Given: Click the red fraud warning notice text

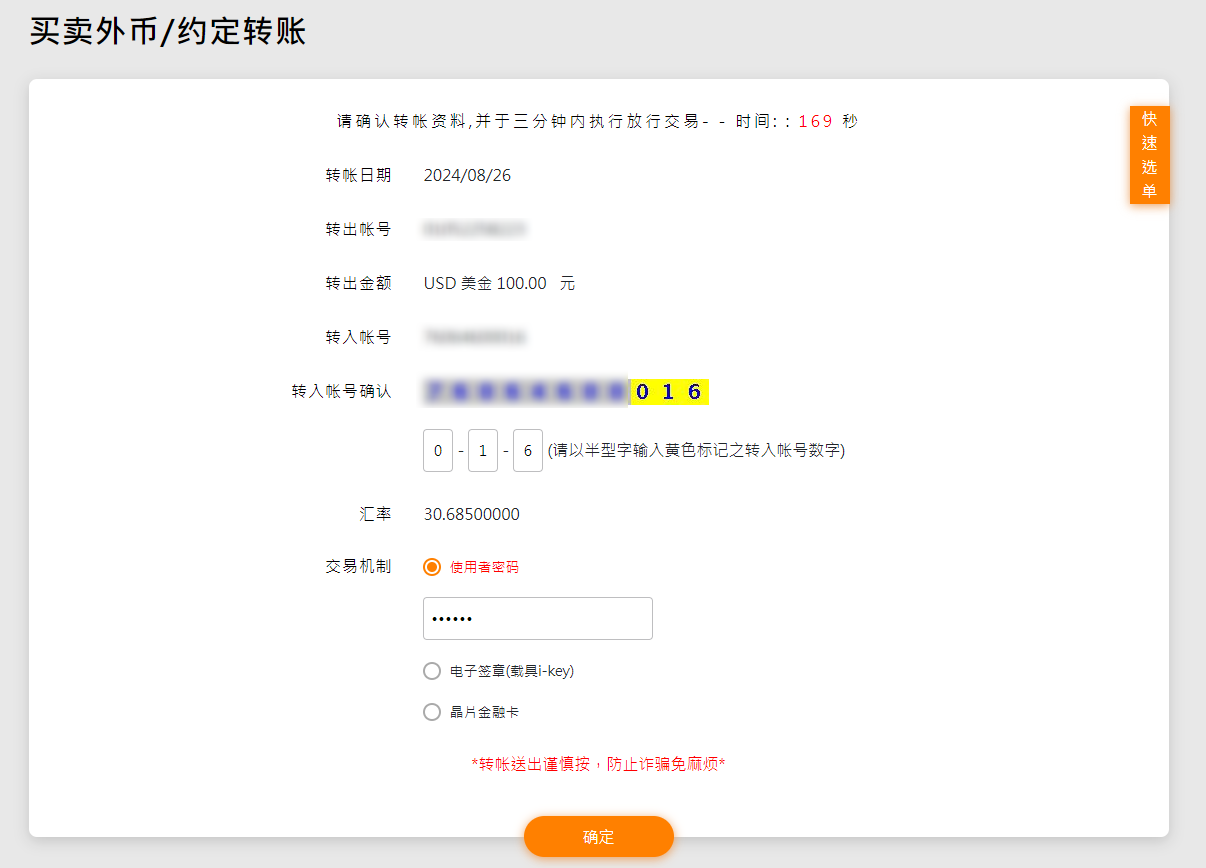Looking at the screenshot, I should click(598, 764).
